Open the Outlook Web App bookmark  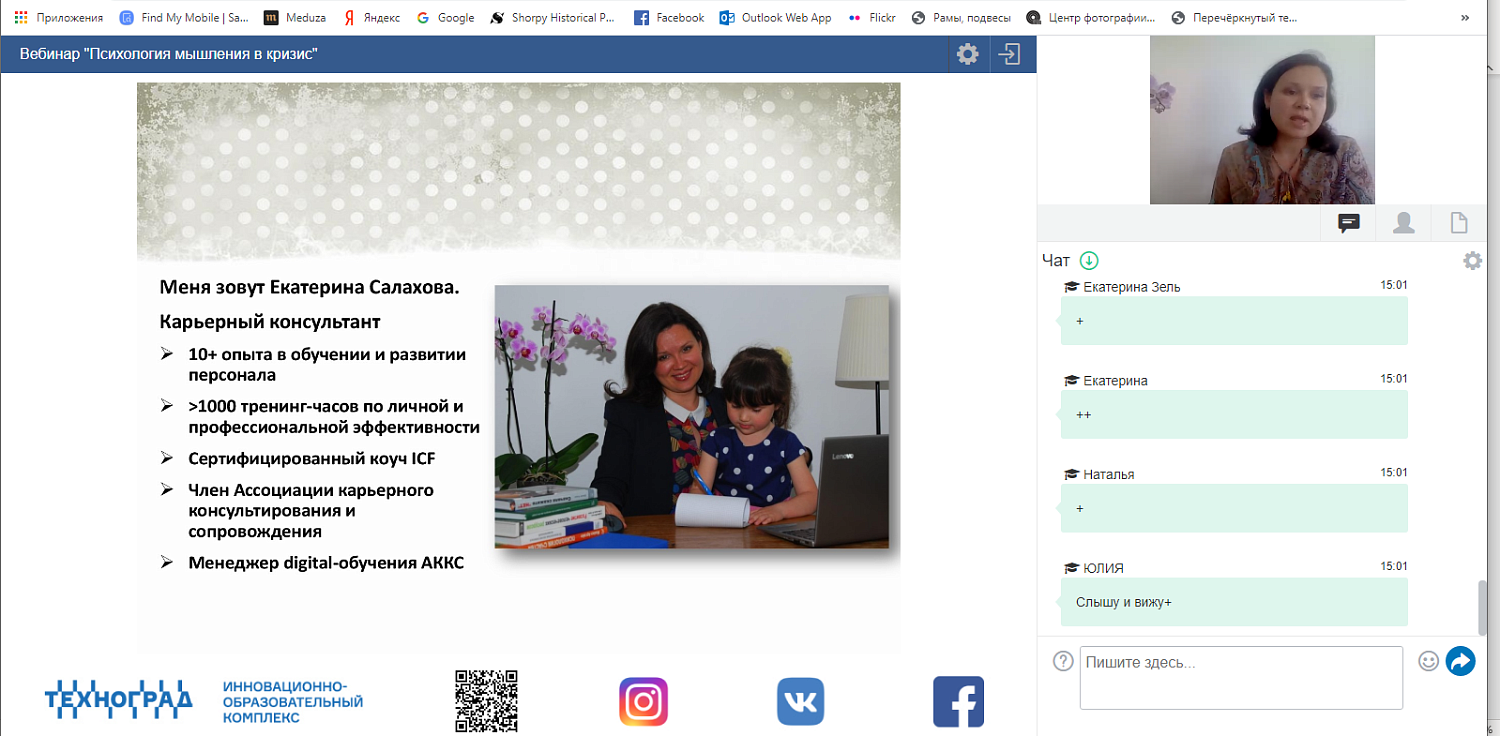775,17
